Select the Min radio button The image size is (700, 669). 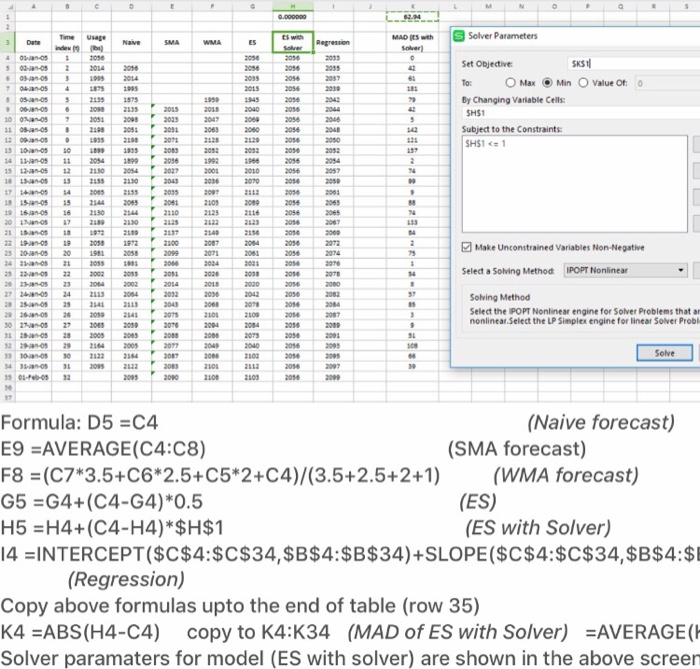pos(547,83)
